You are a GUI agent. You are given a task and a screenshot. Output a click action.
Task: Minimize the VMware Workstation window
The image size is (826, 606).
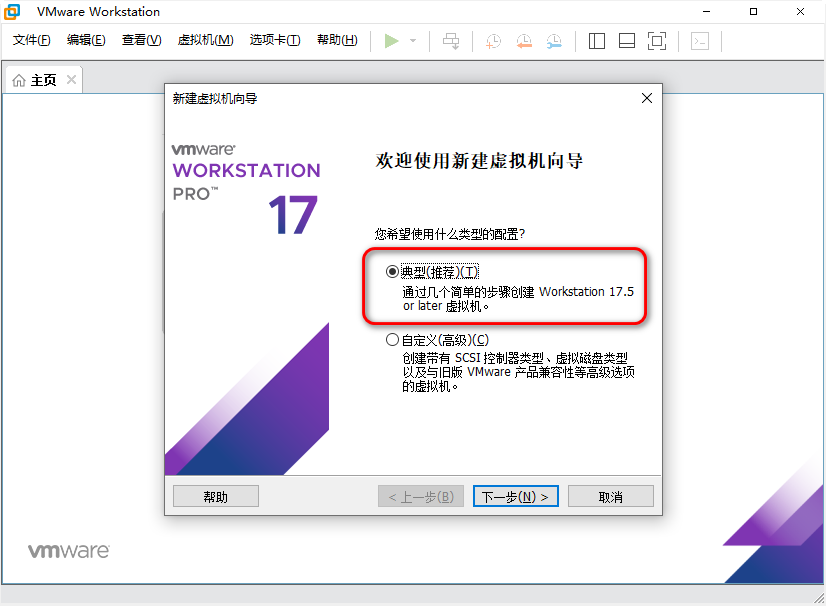[706, 12]
